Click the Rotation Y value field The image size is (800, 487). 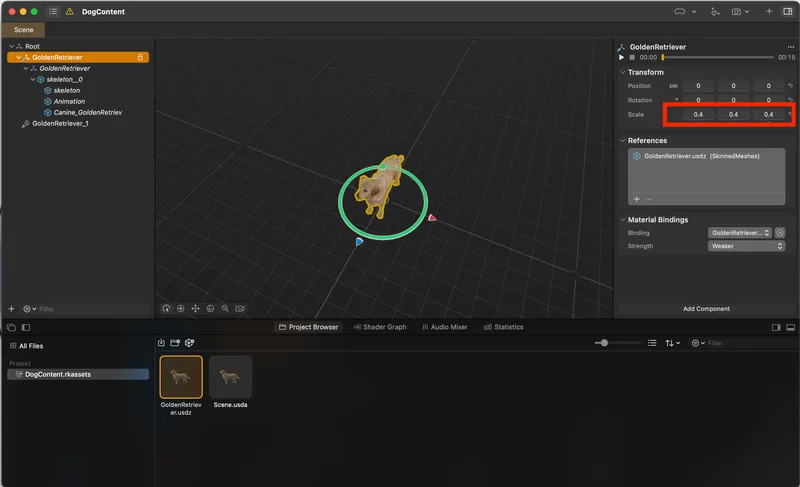click(733, 100)
